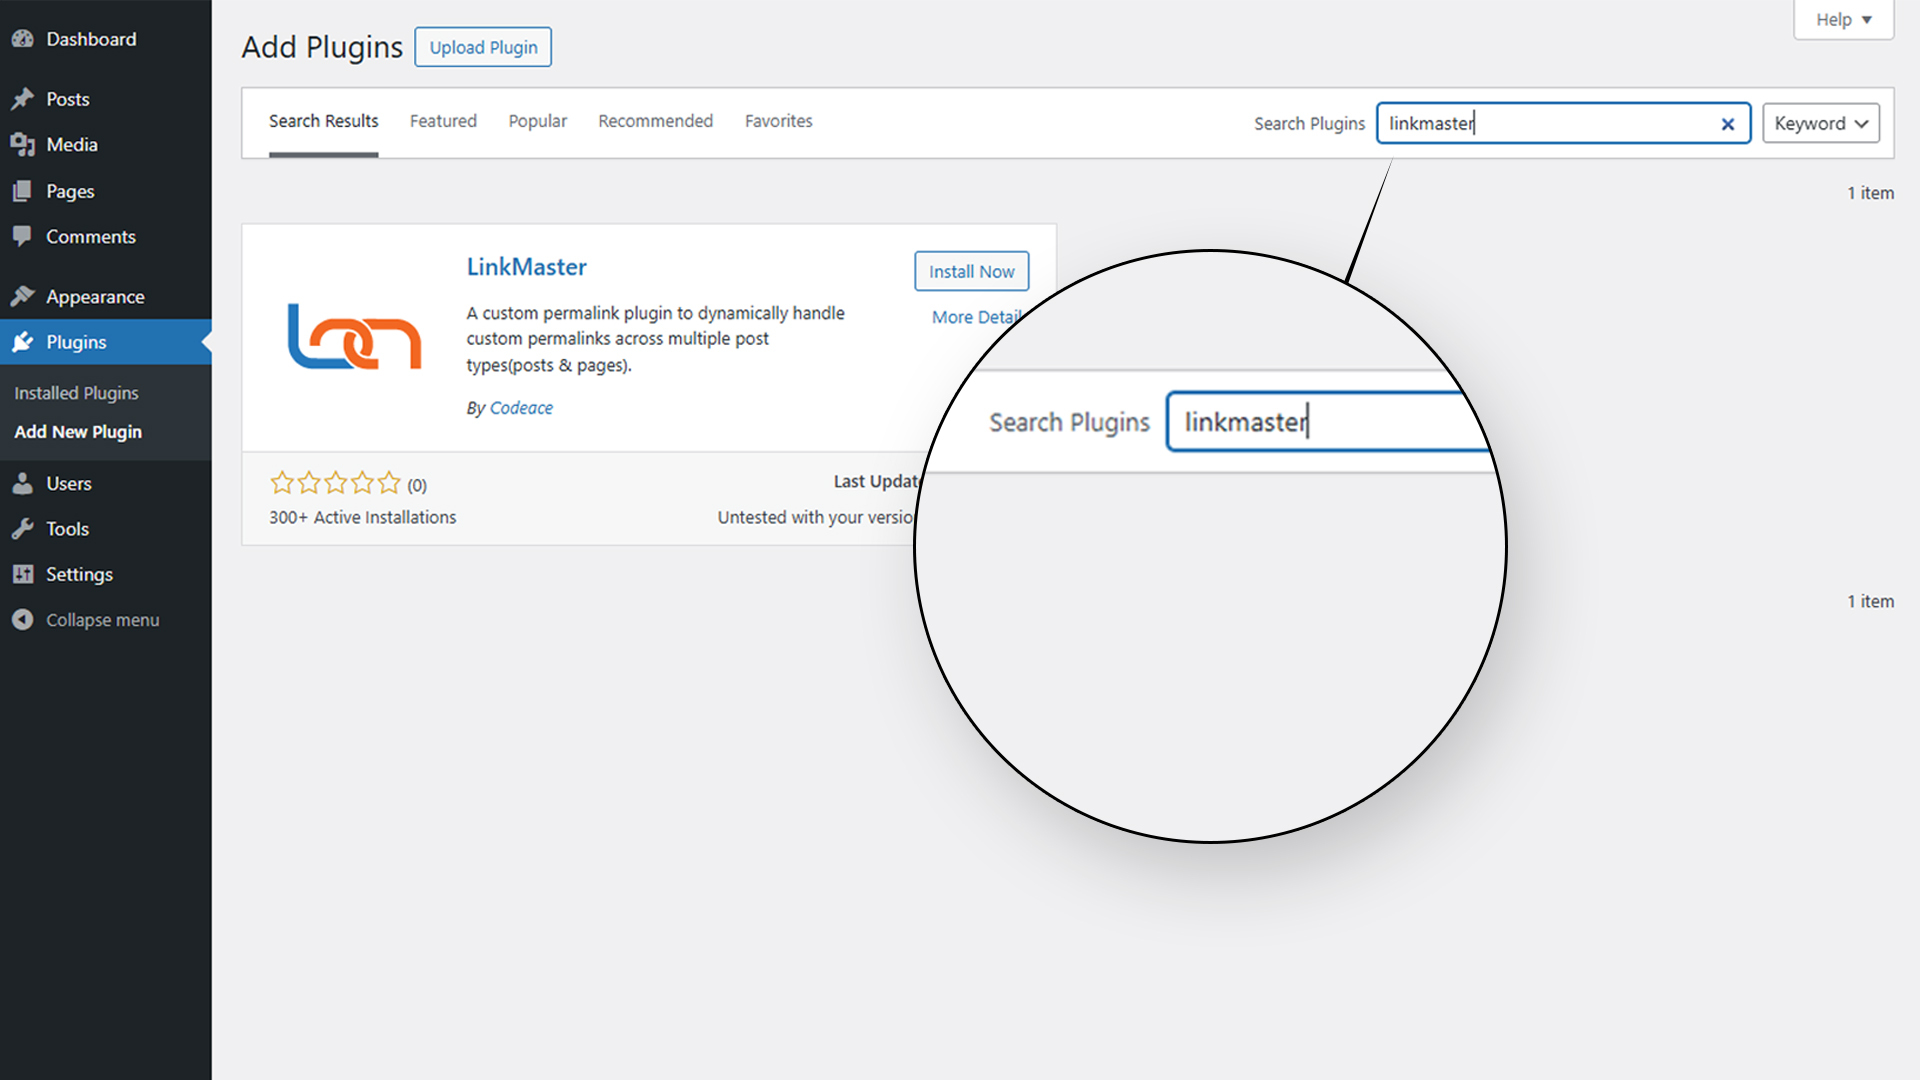Switch to Popular tab

coord(537,121)
